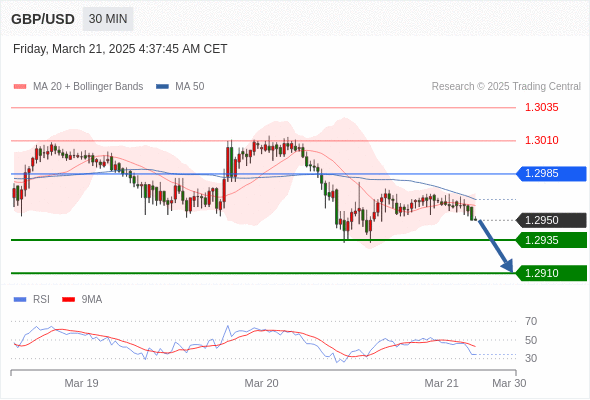Click the MA 20 + Bollinger Bands legend swatch
This screenshot has height=400, width=590.
point(20,87)
